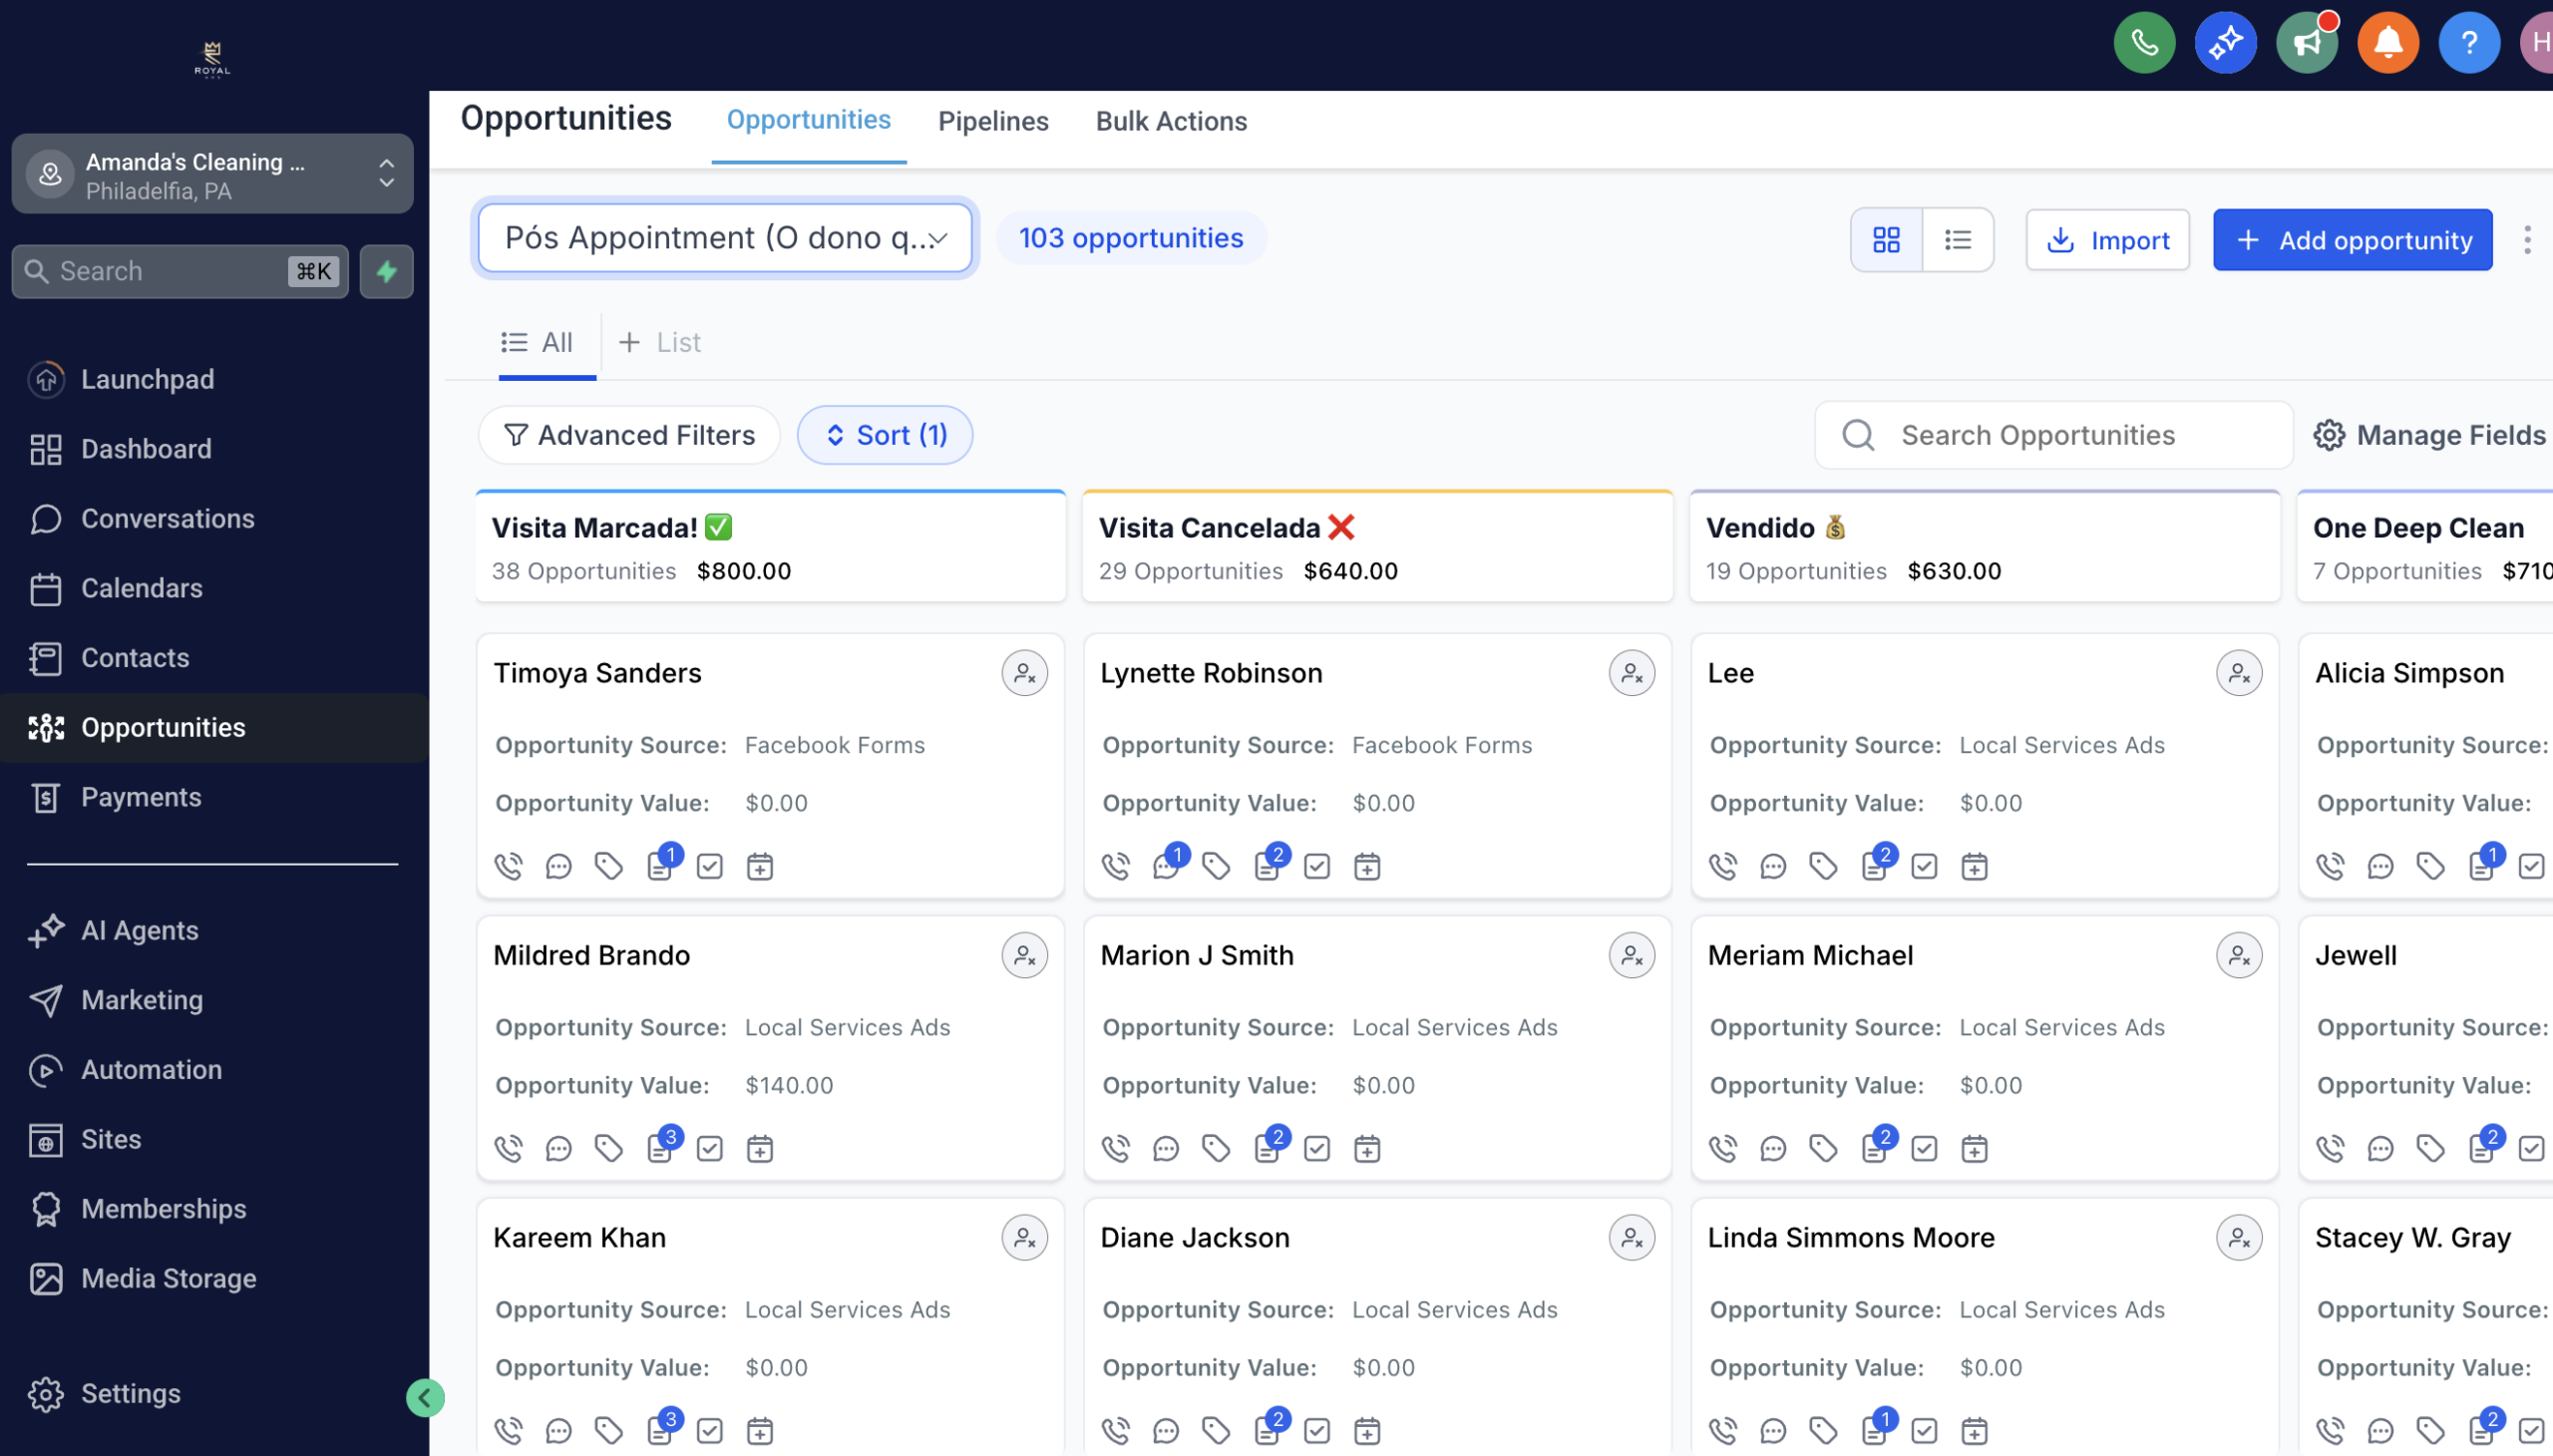This screenshot has width=2553, height=1456.
Task: Switch to board grid view layout
Action: pos(1886,240)
